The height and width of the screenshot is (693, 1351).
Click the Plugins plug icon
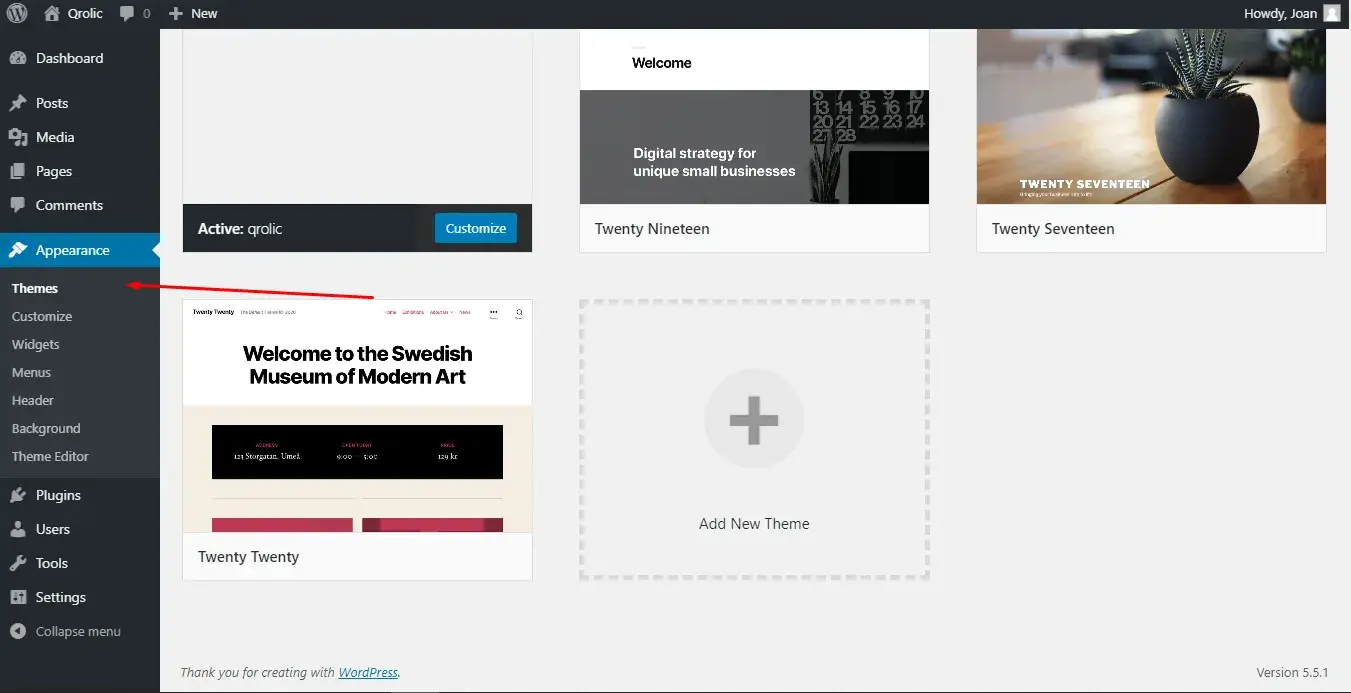(18, 495)
